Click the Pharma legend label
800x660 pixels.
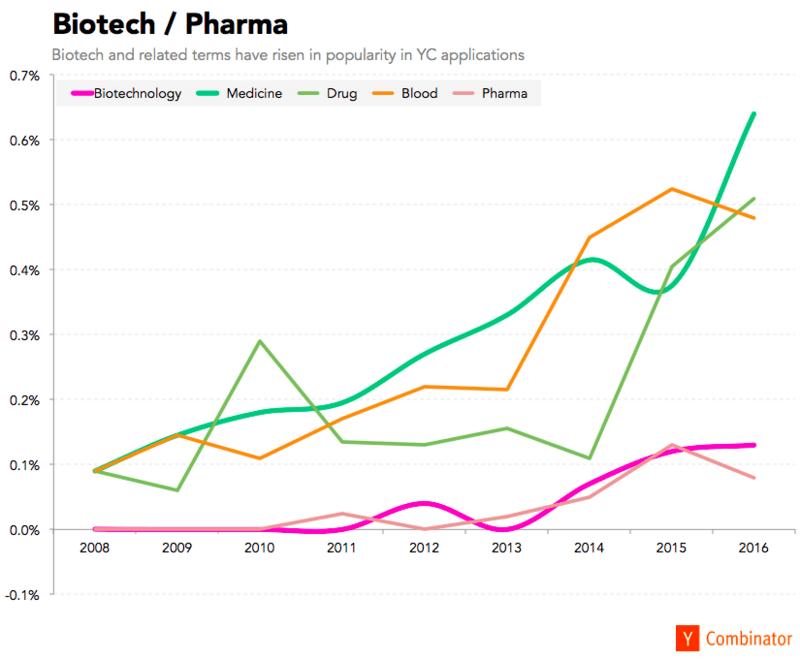coord(505,93)
